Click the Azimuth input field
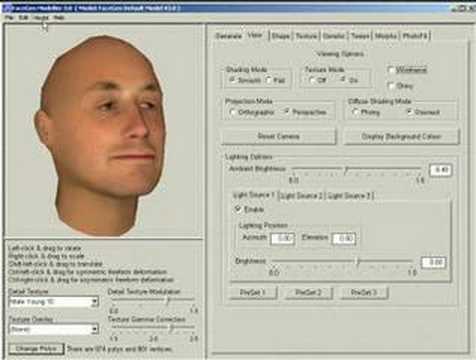The width and height of the screenshot is (476, 360). [x=282, y=238]
